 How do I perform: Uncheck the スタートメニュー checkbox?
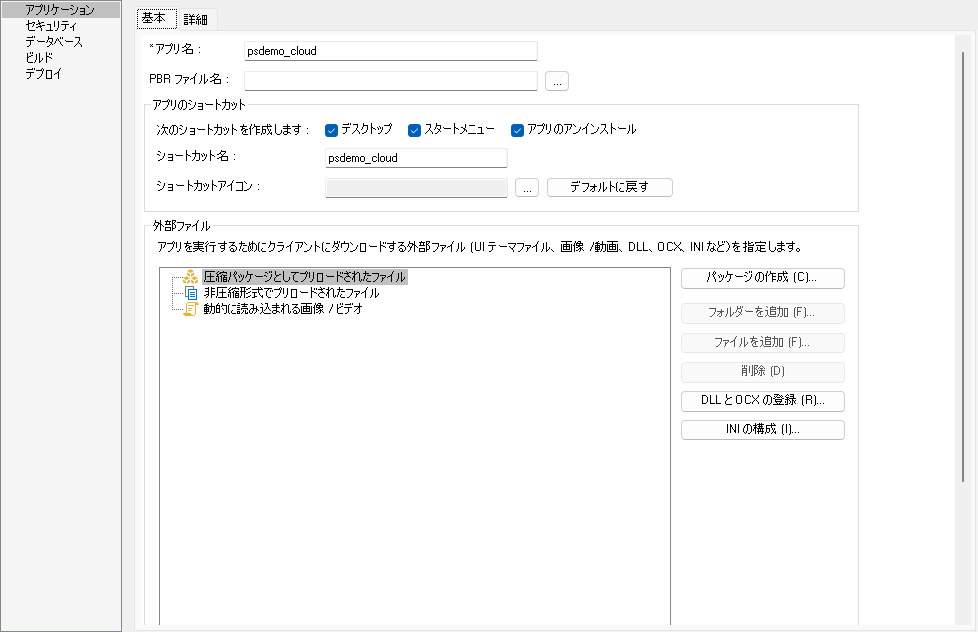415,130
